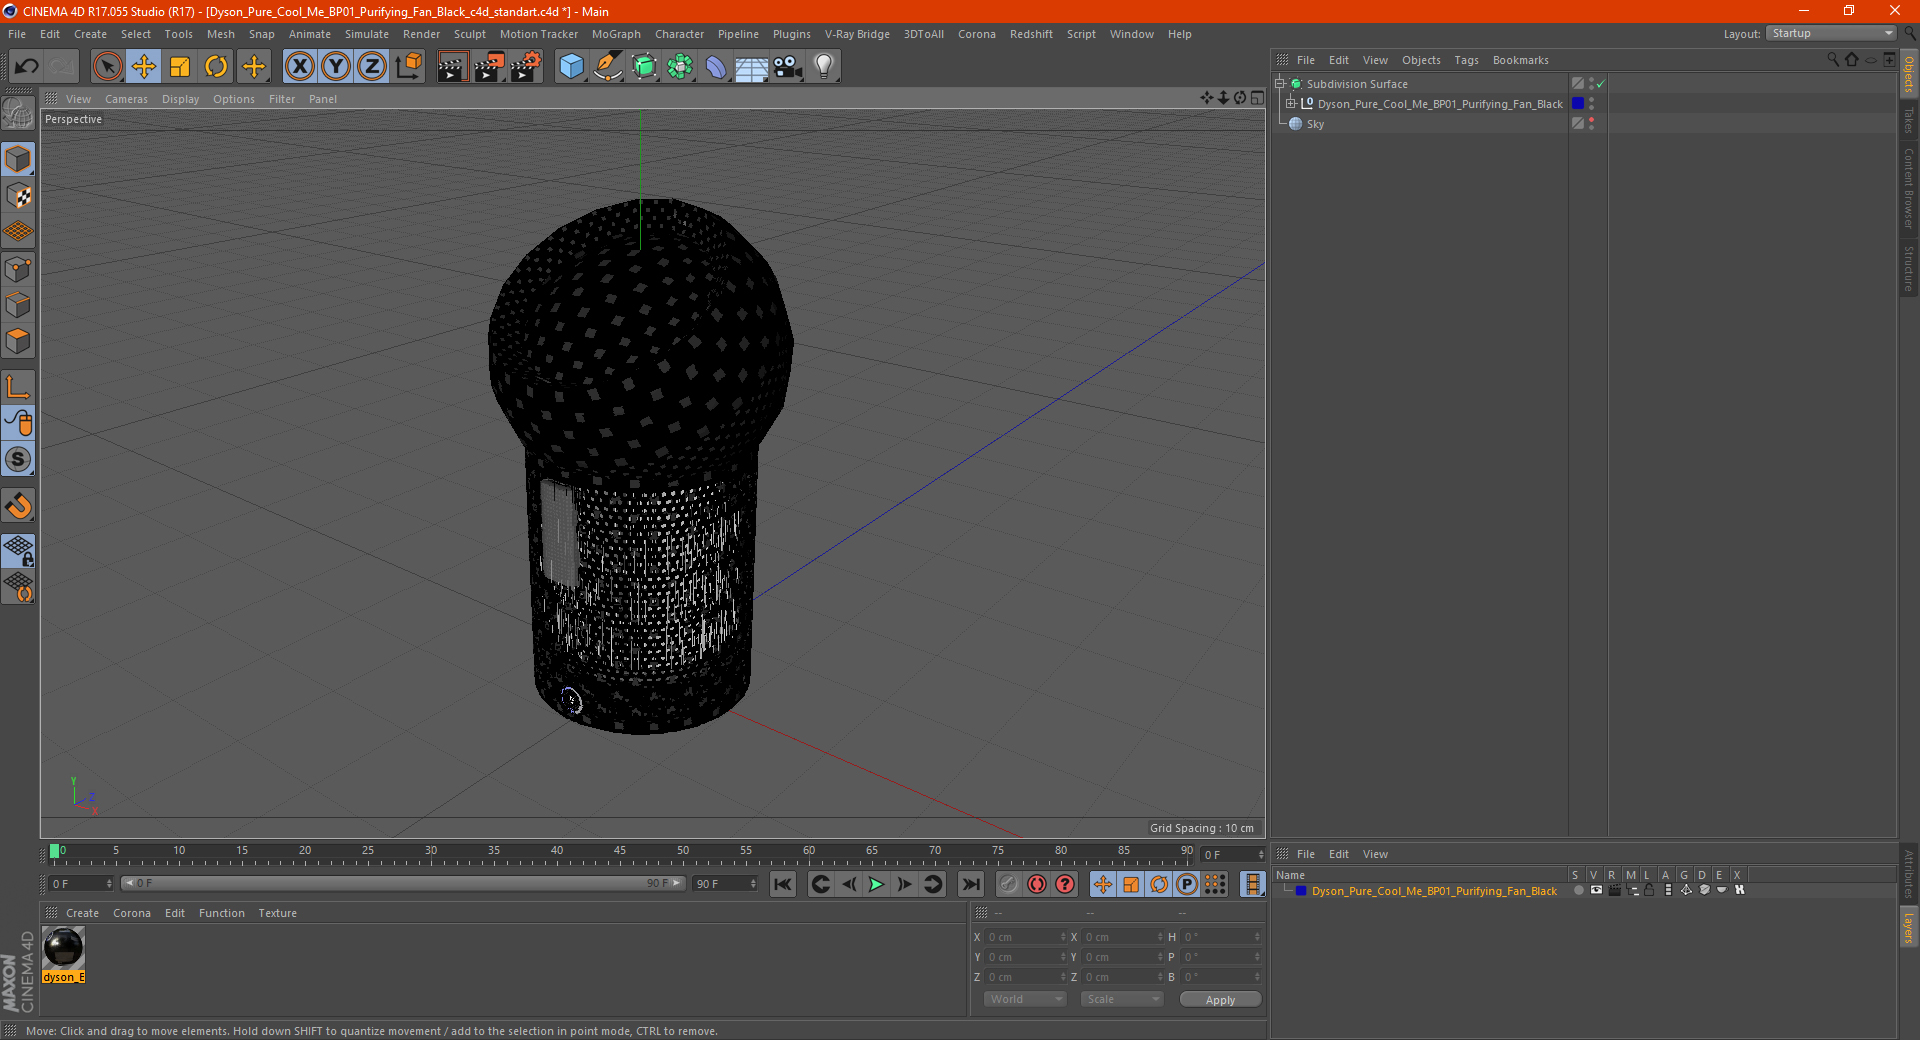Open the Render Settings icon

pyautogui.click(x=526, y=67)
